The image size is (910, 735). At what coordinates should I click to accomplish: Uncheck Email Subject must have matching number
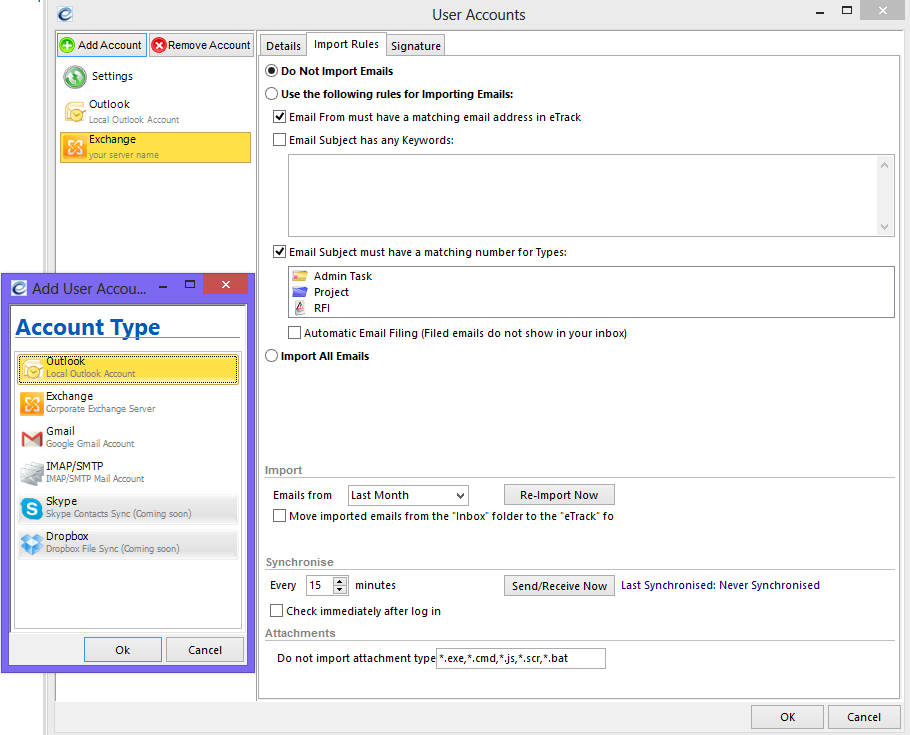pos(280,251)
